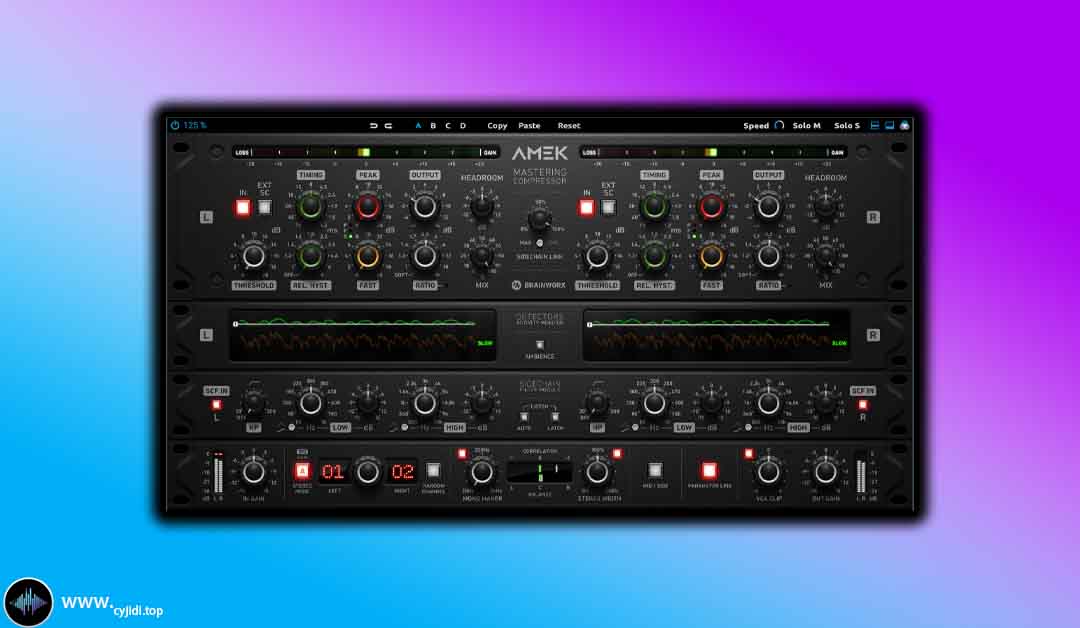1080x628 pixels.
Task: Click the left channel number 01 display
Action: tap(333, 472)
